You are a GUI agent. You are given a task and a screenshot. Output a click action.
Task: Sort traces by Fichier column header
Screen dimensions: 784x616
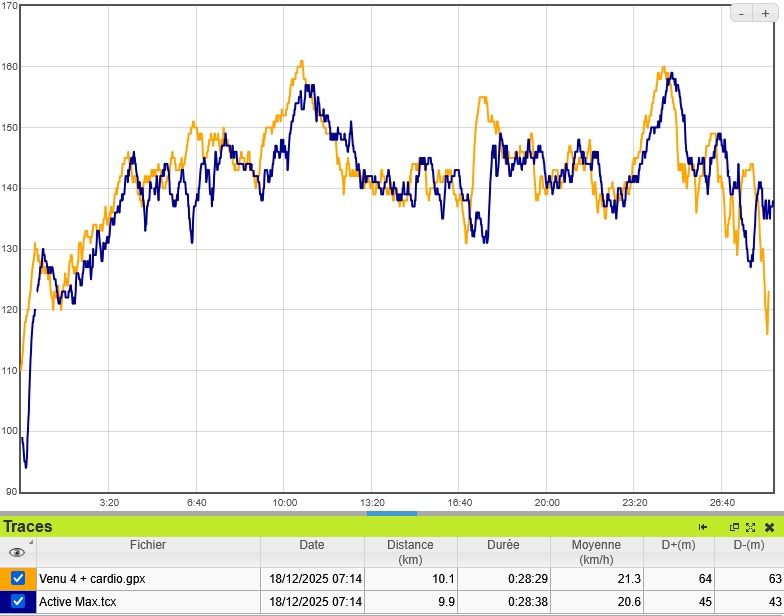tap(148, 545)
